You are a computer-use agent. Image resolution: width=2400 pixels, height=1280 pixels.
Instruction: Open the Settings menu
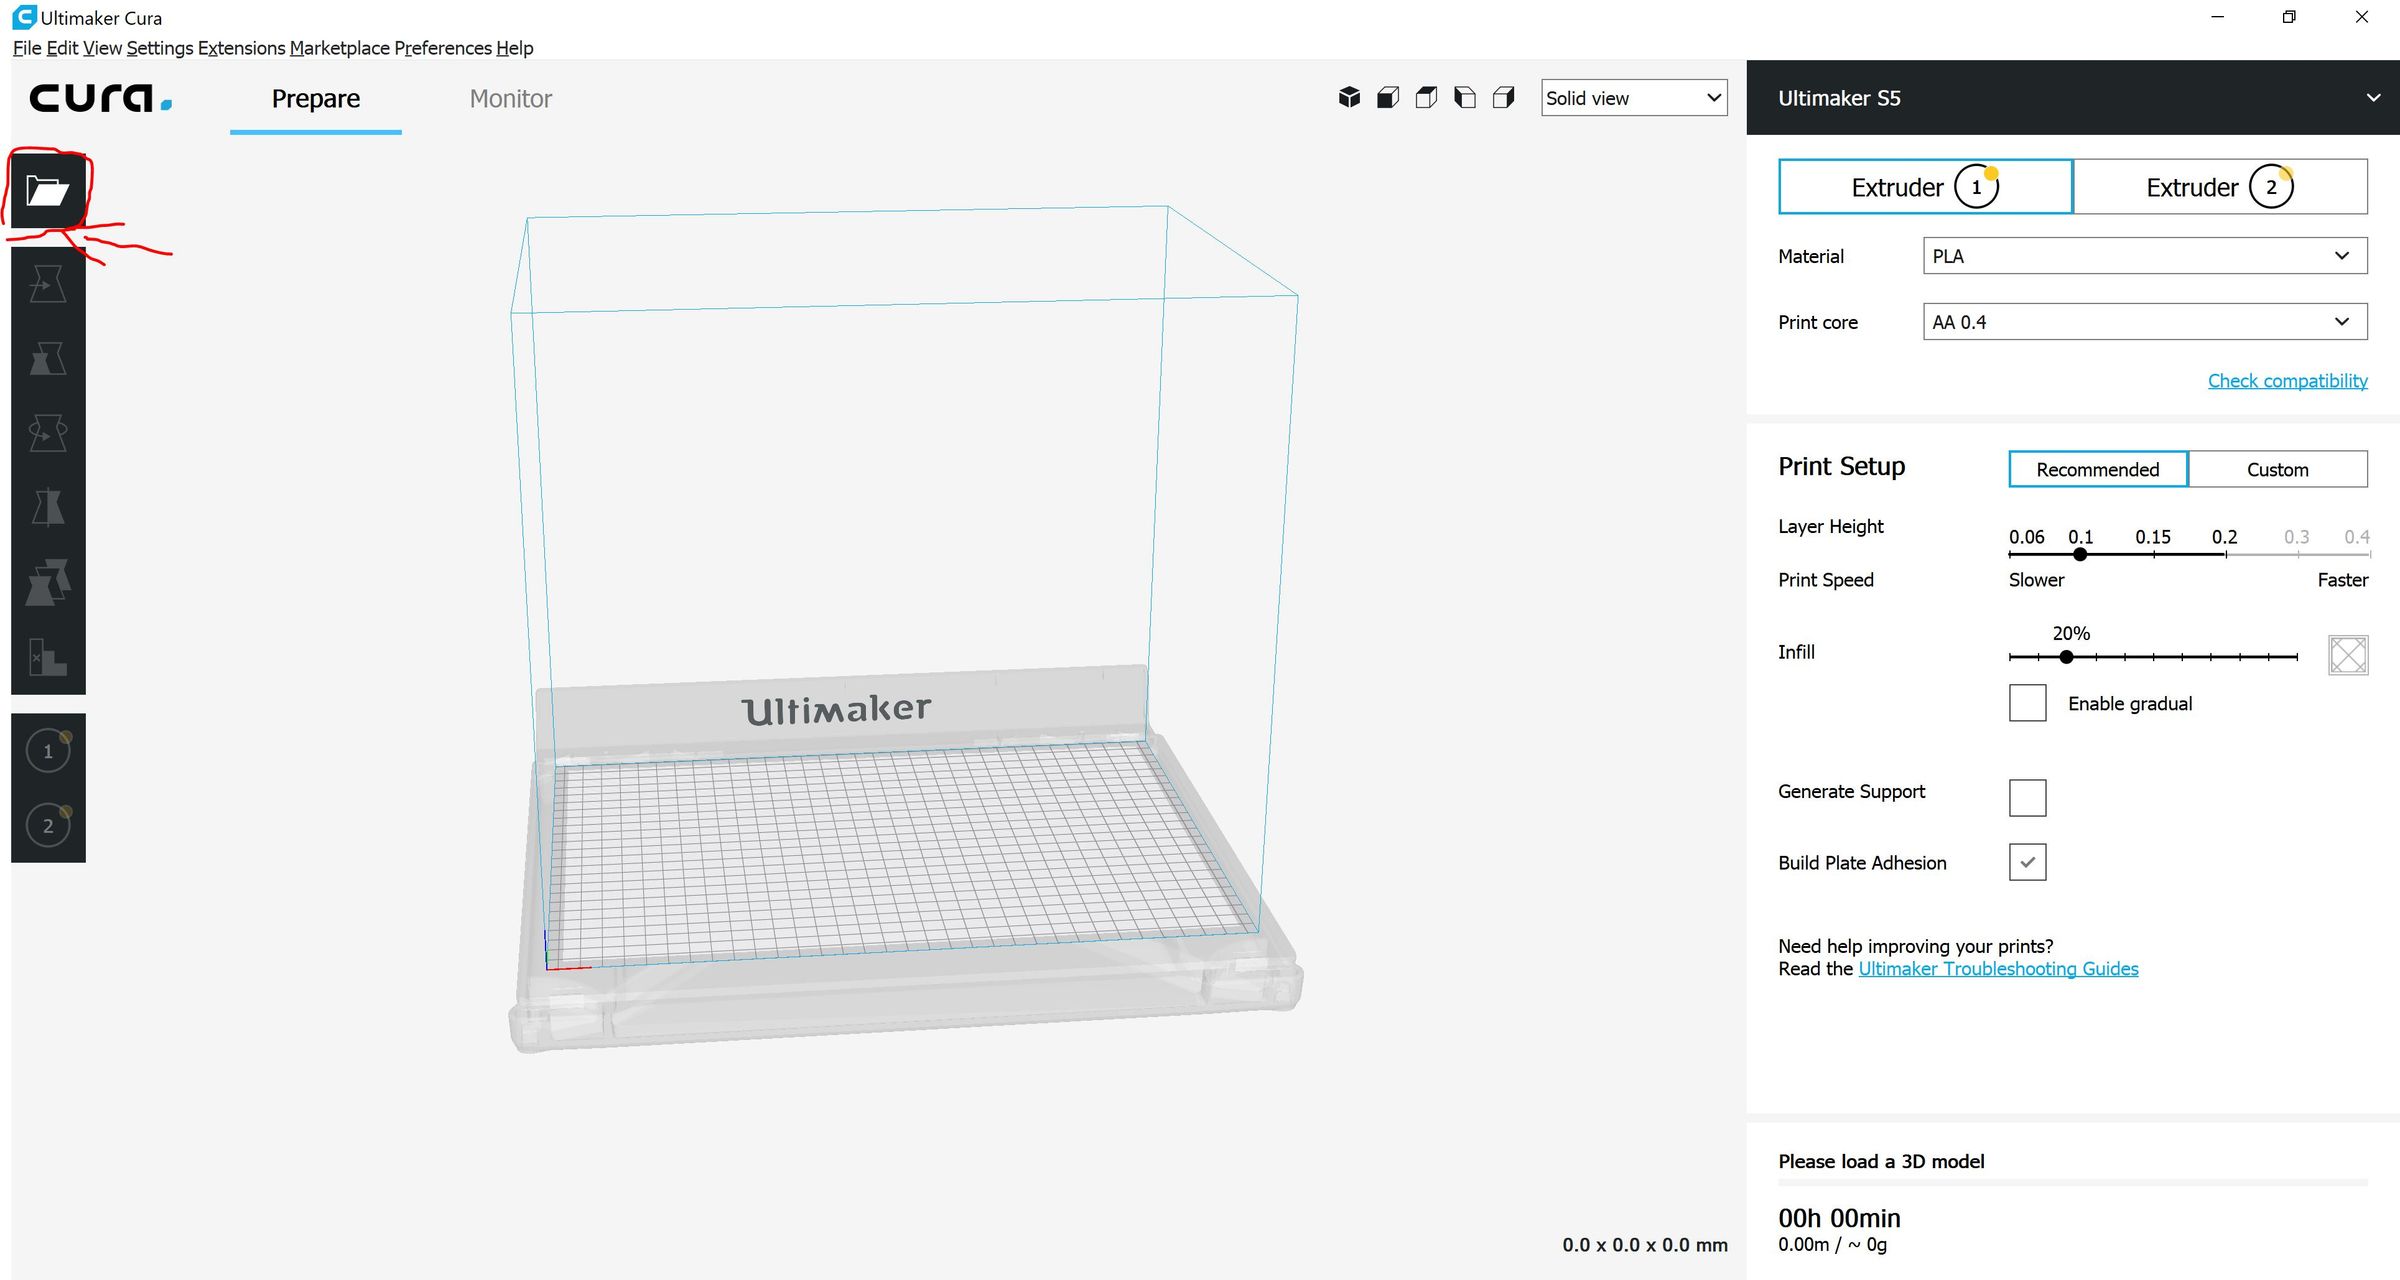(160, 48)
